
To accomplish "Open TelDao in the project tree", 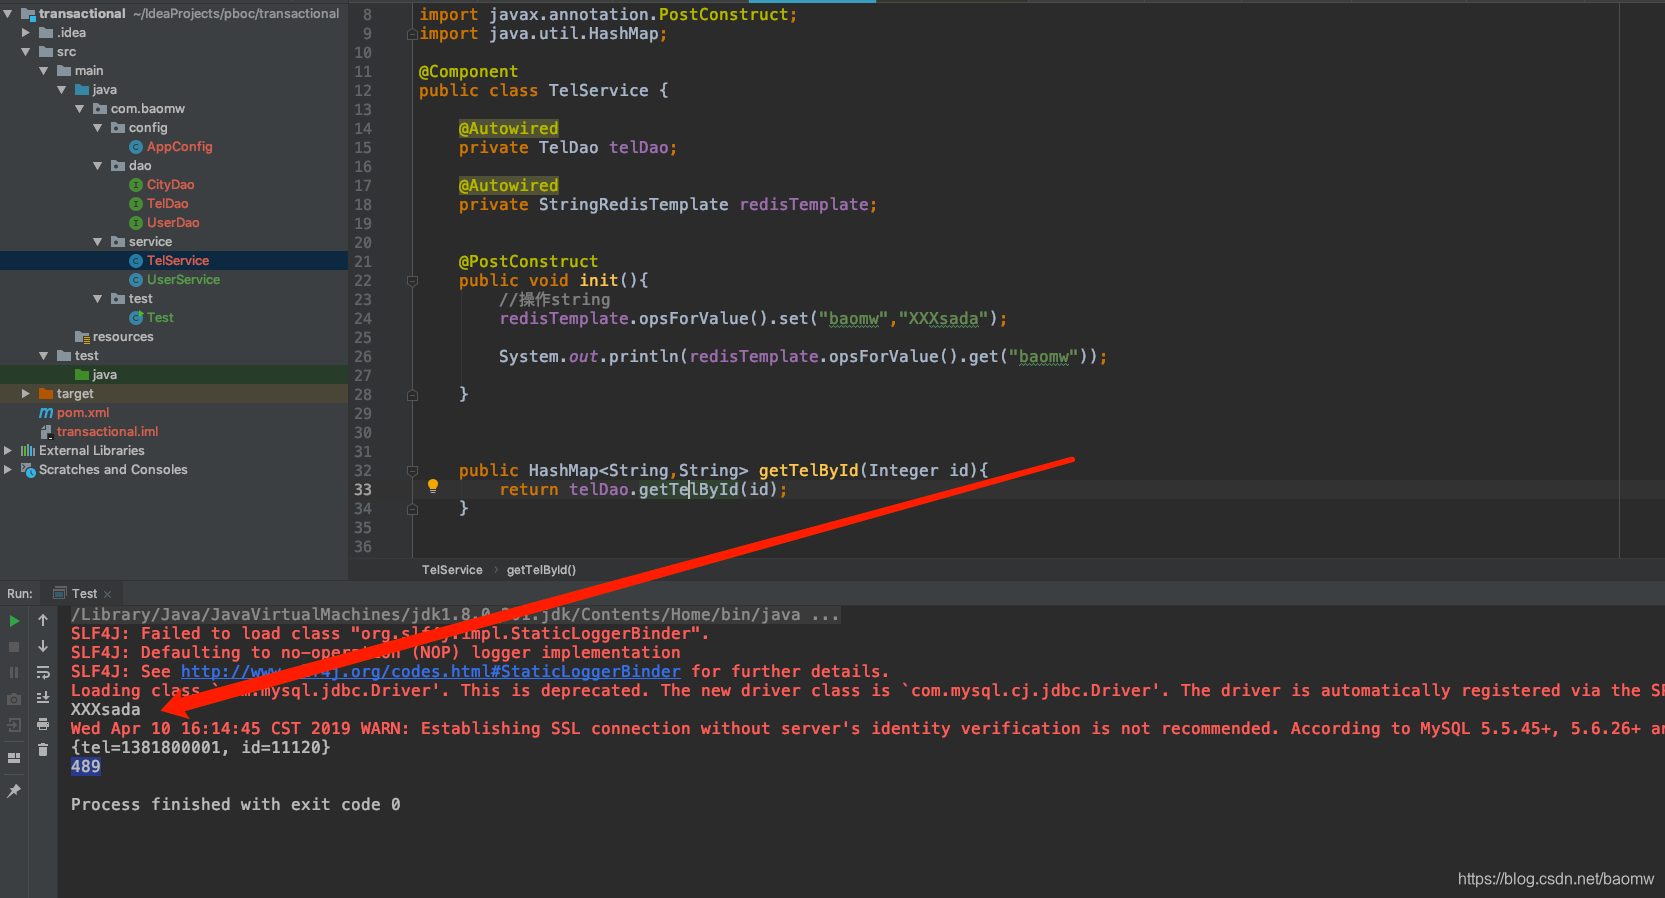I will pos(167,204).
